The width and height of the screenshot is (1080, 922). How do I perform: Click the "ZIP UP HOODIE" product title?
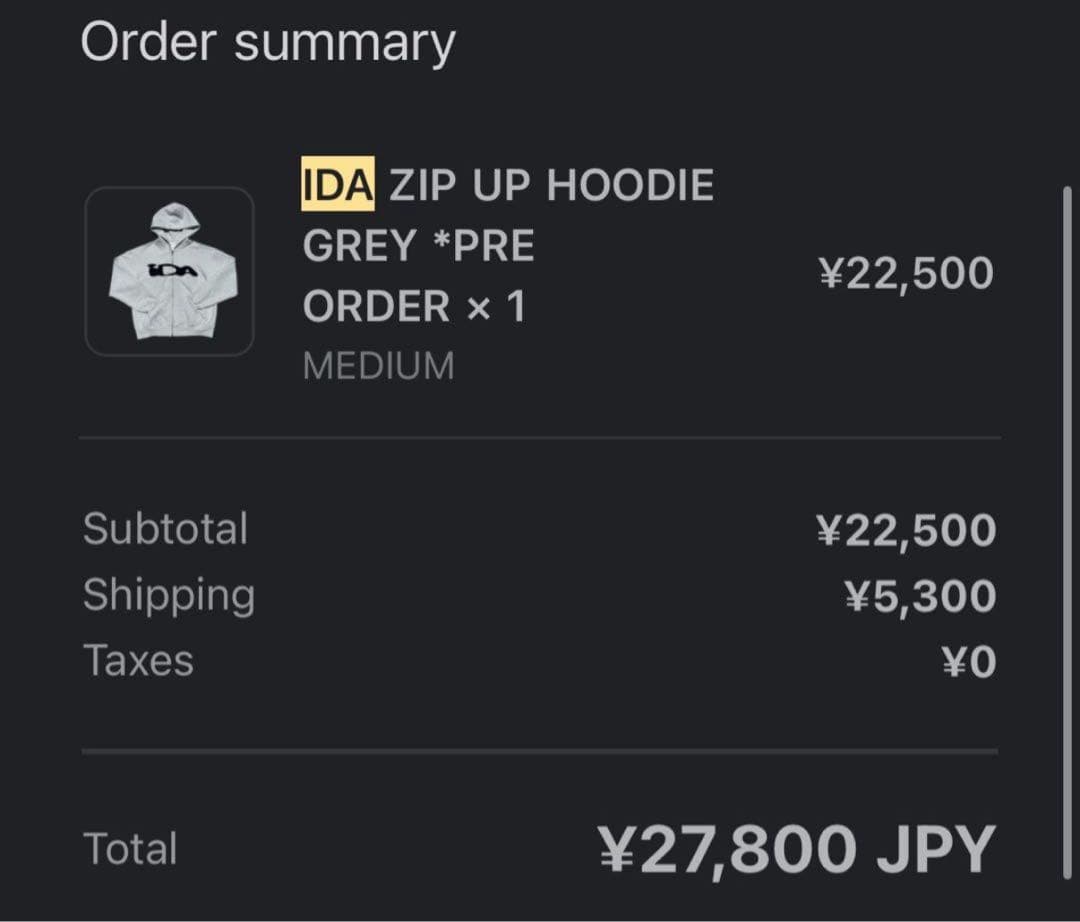click(551, 185)
